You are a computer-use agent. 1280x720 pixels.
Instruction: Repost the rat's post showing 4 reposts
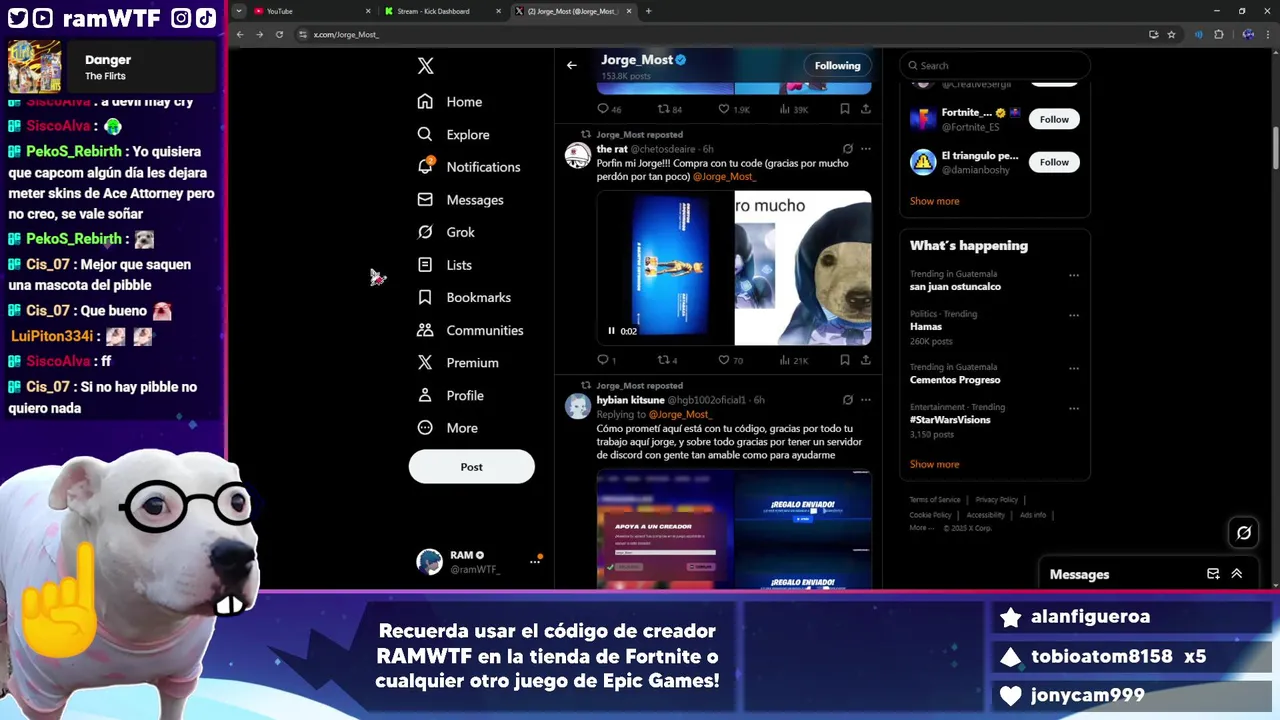667,360
